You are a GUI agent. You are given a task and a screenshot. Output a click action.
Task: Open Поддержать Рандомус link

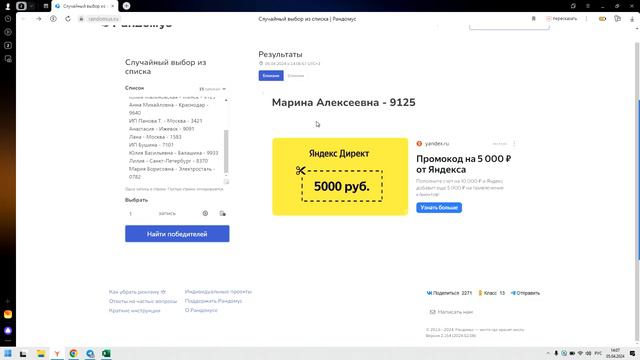point(213,301)
